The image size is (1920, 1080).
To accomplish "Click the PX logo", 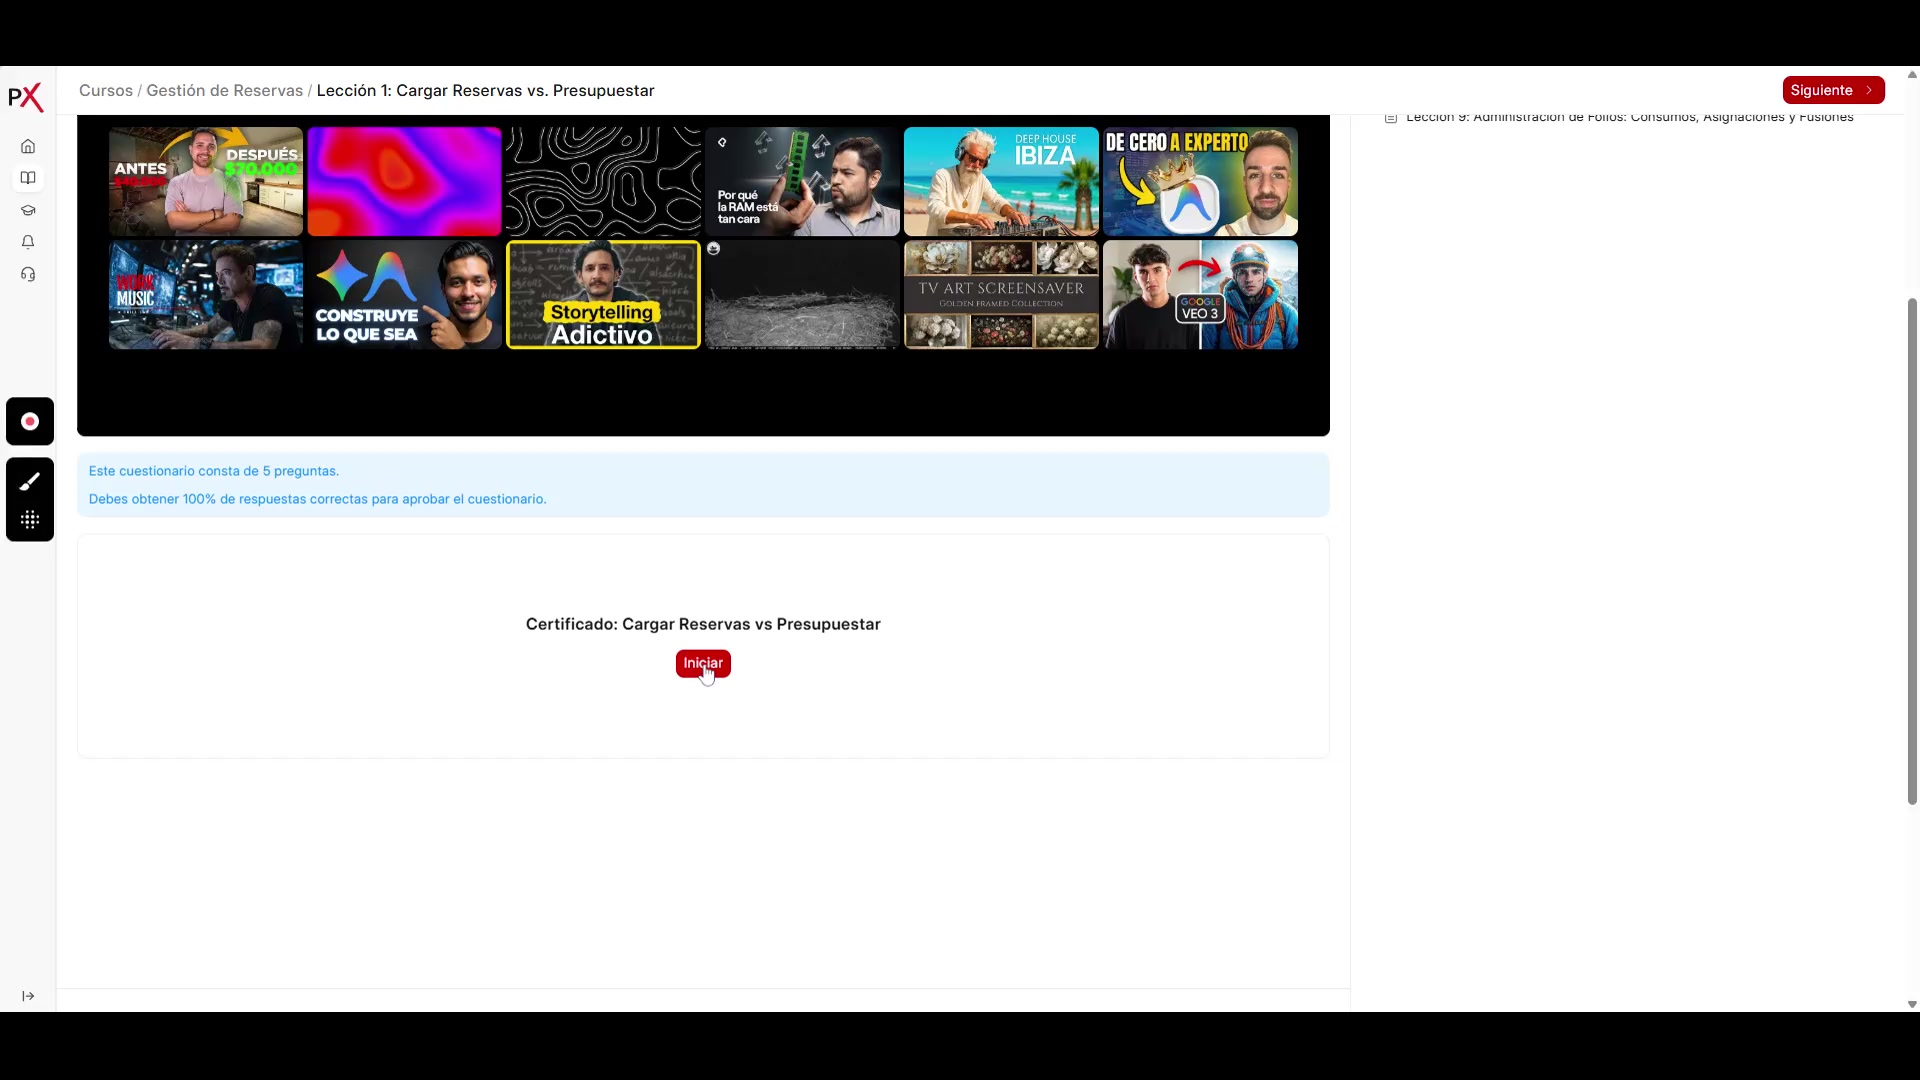I will point(26,97).
